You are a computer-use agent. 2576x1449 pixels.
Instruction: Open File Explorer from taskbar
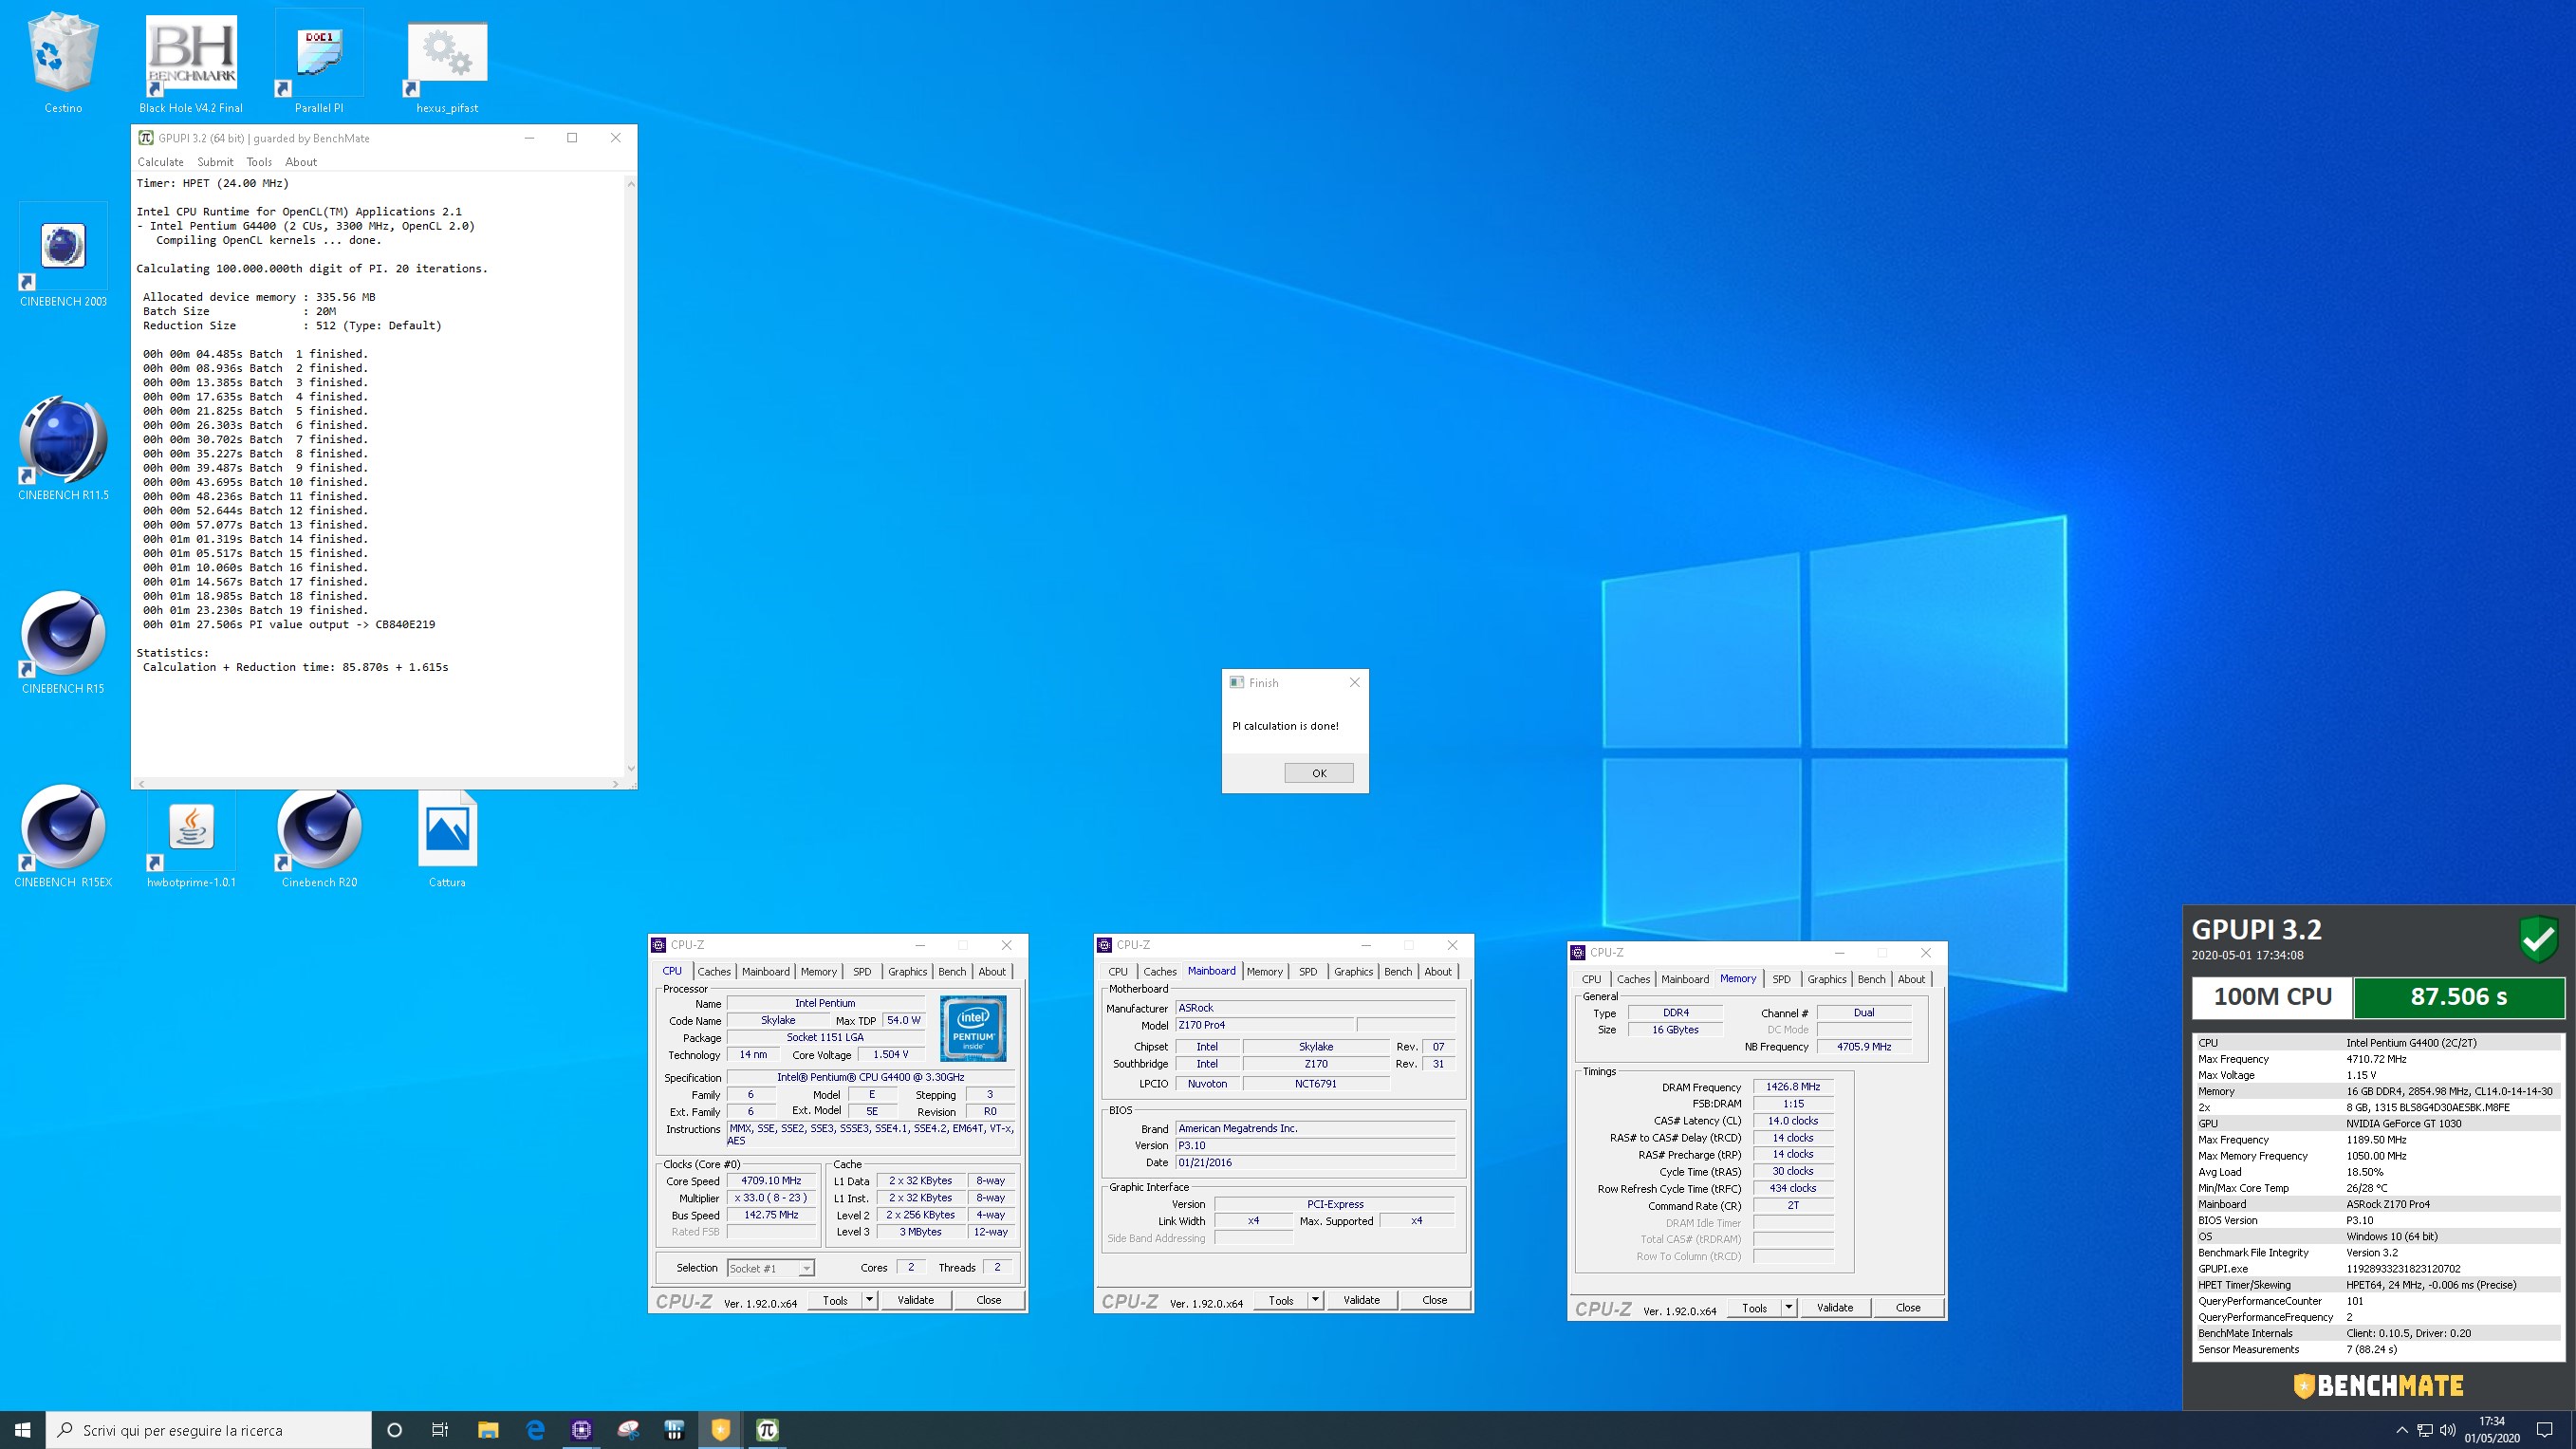click(x=488, y=1430)
